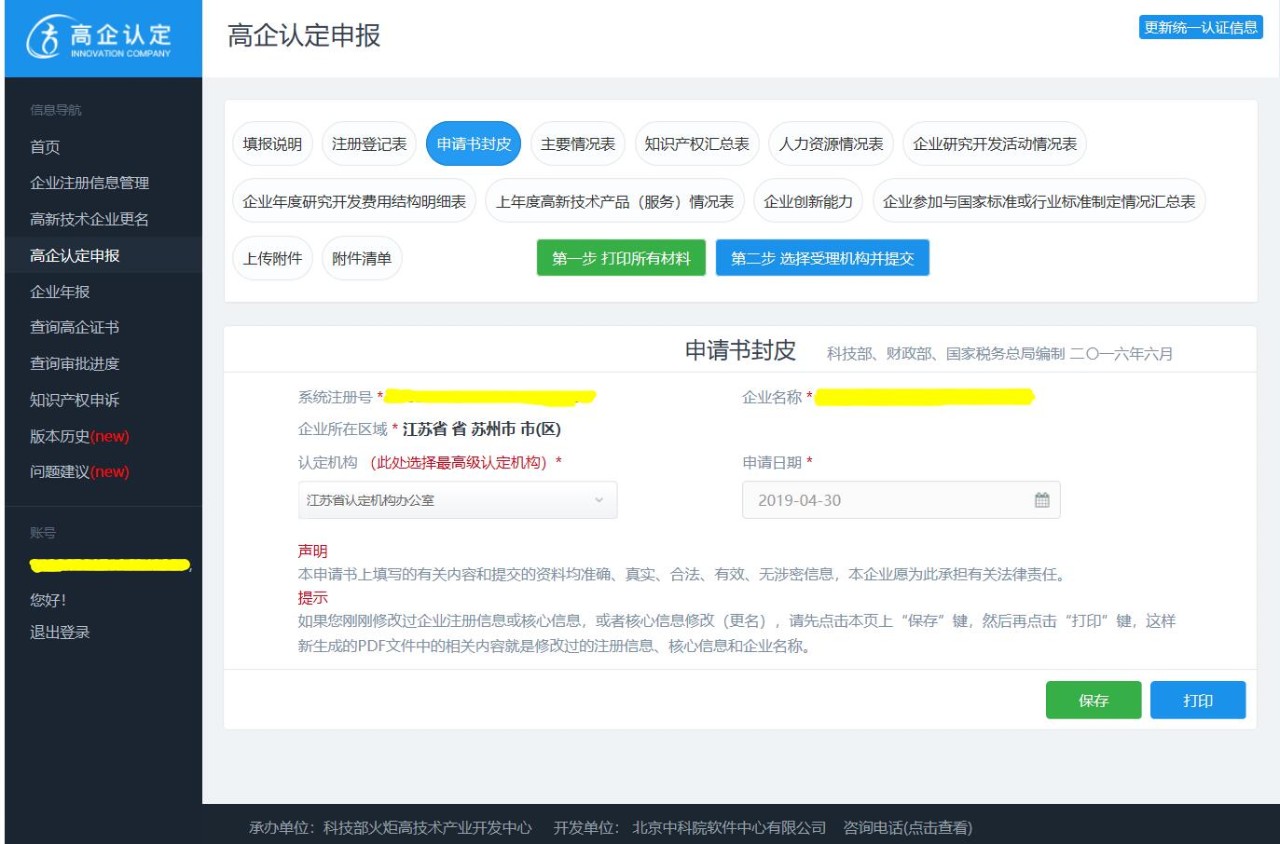Click 第一步 打印所有材料 button

pos(620,257)
